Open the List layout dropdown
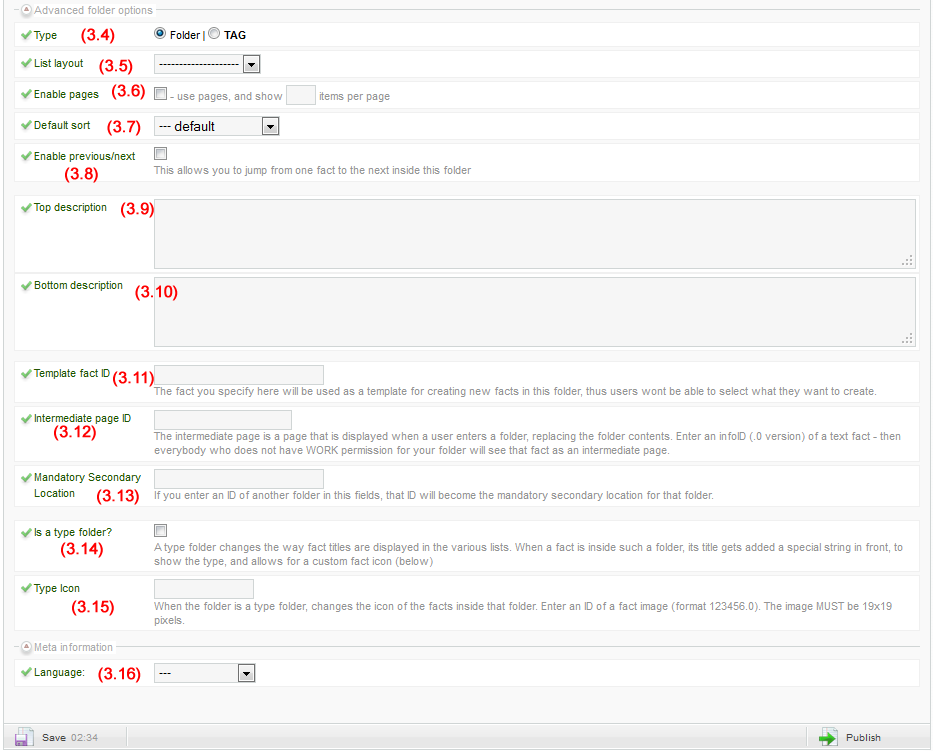The image size is (933, 751). 251,63
